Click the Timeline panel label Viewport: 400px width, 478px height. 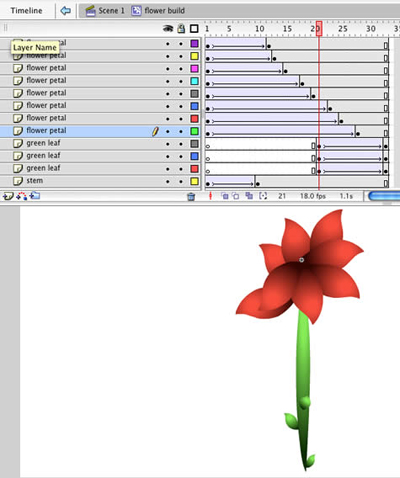pos(26,11)
